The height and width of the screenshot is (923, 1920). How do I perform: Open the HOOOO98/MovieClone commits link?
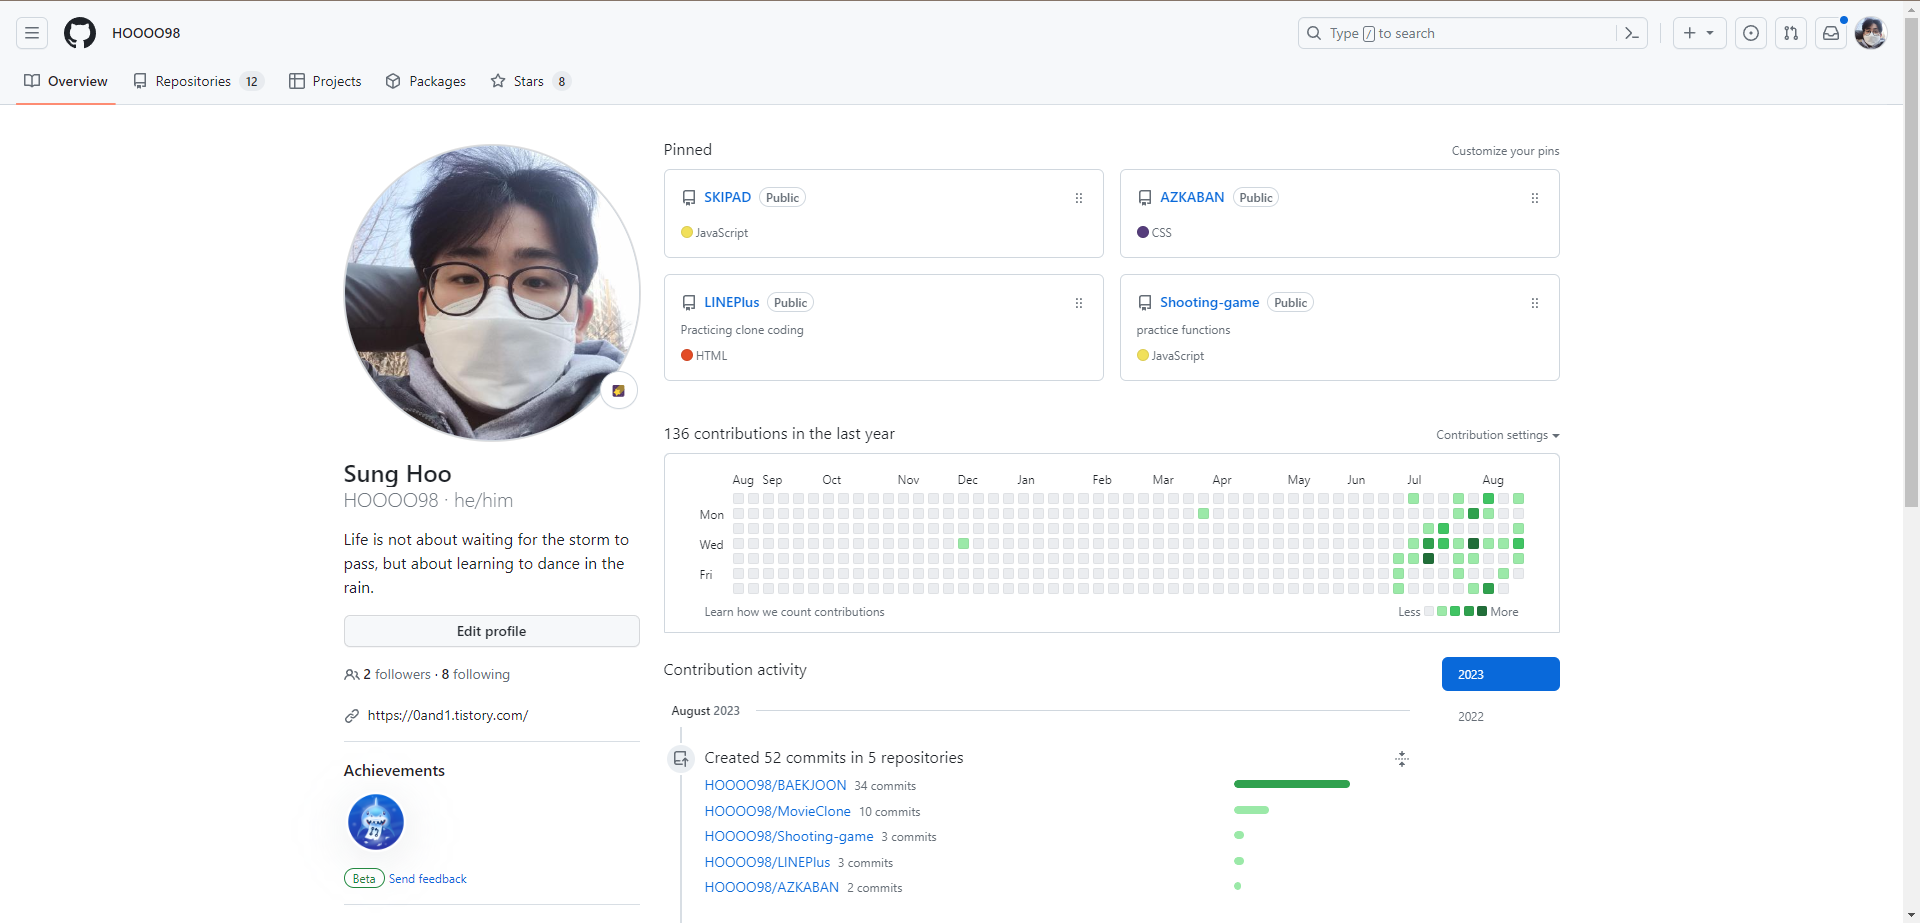[778, 812]
